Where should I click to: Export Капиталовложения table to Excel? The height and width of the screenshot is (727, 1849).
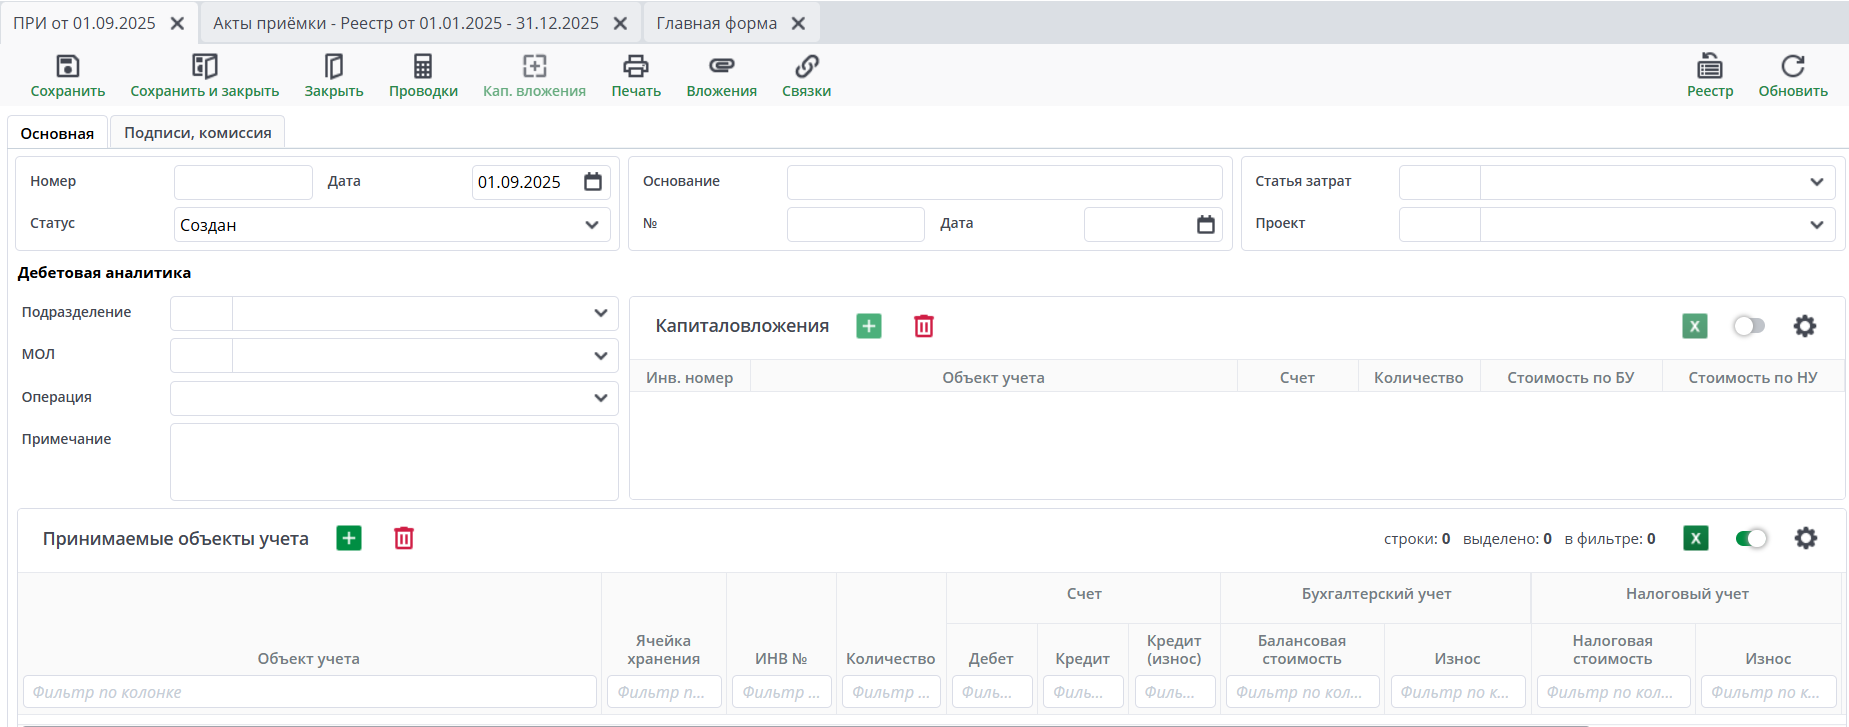(1694, 326)
